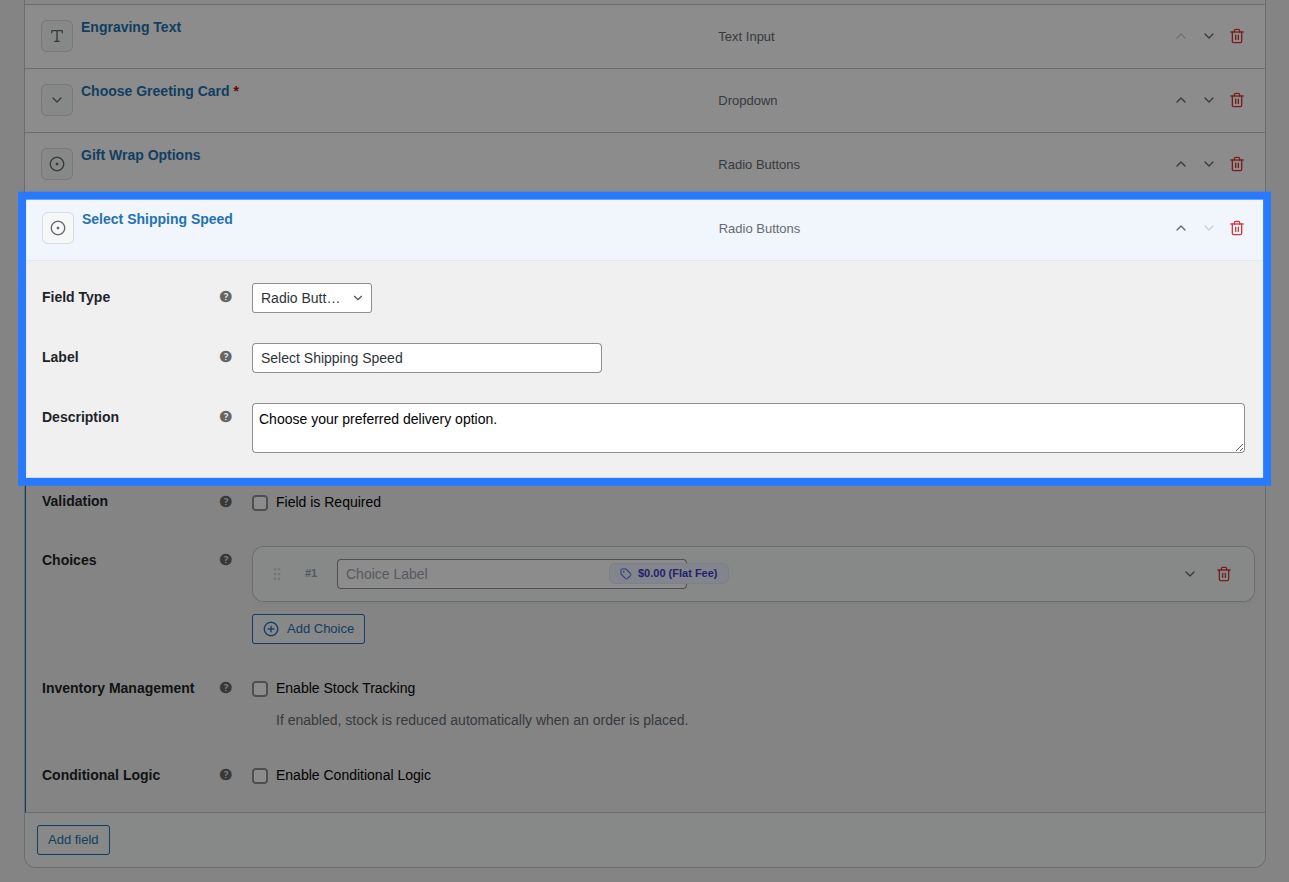
Task: Delete the Select Shipping Speed field
Action: pos(1237,228)
